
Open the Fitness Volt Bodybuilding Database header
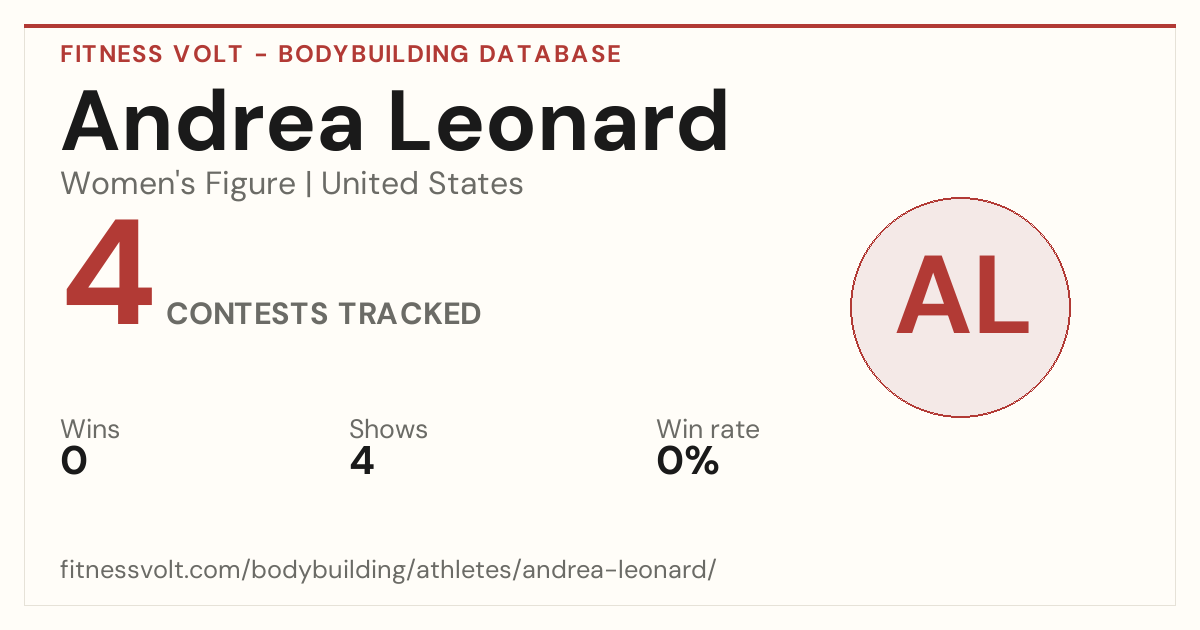341,54
